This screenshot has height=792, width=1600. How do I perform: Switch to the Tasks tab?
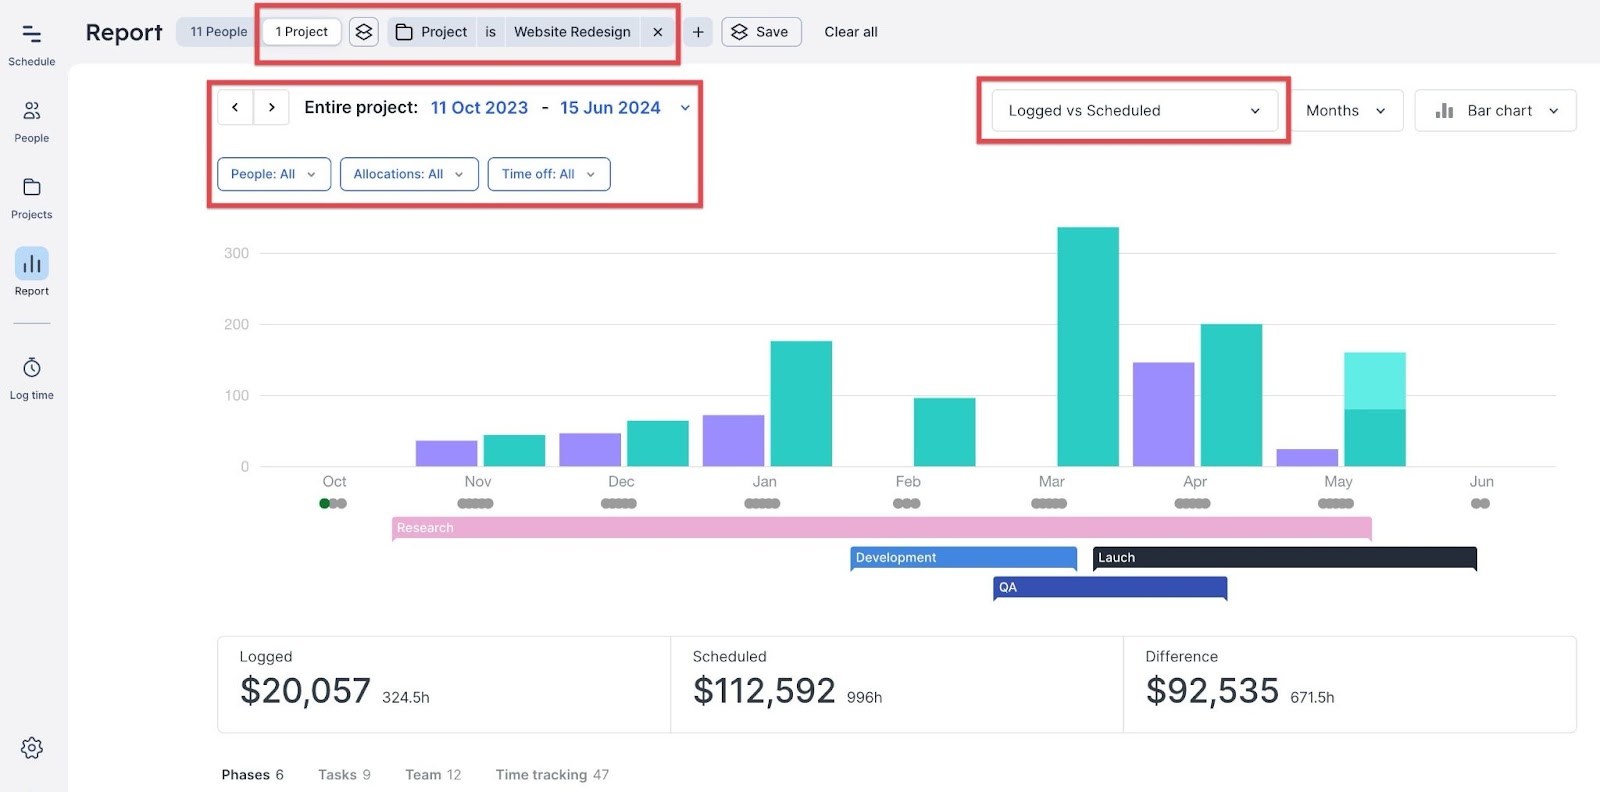pos(344,775)
